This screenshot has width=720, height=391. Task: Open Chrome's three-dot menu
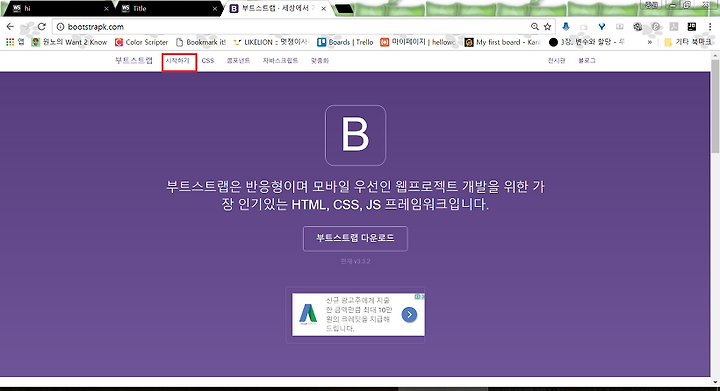click(710, 27)
